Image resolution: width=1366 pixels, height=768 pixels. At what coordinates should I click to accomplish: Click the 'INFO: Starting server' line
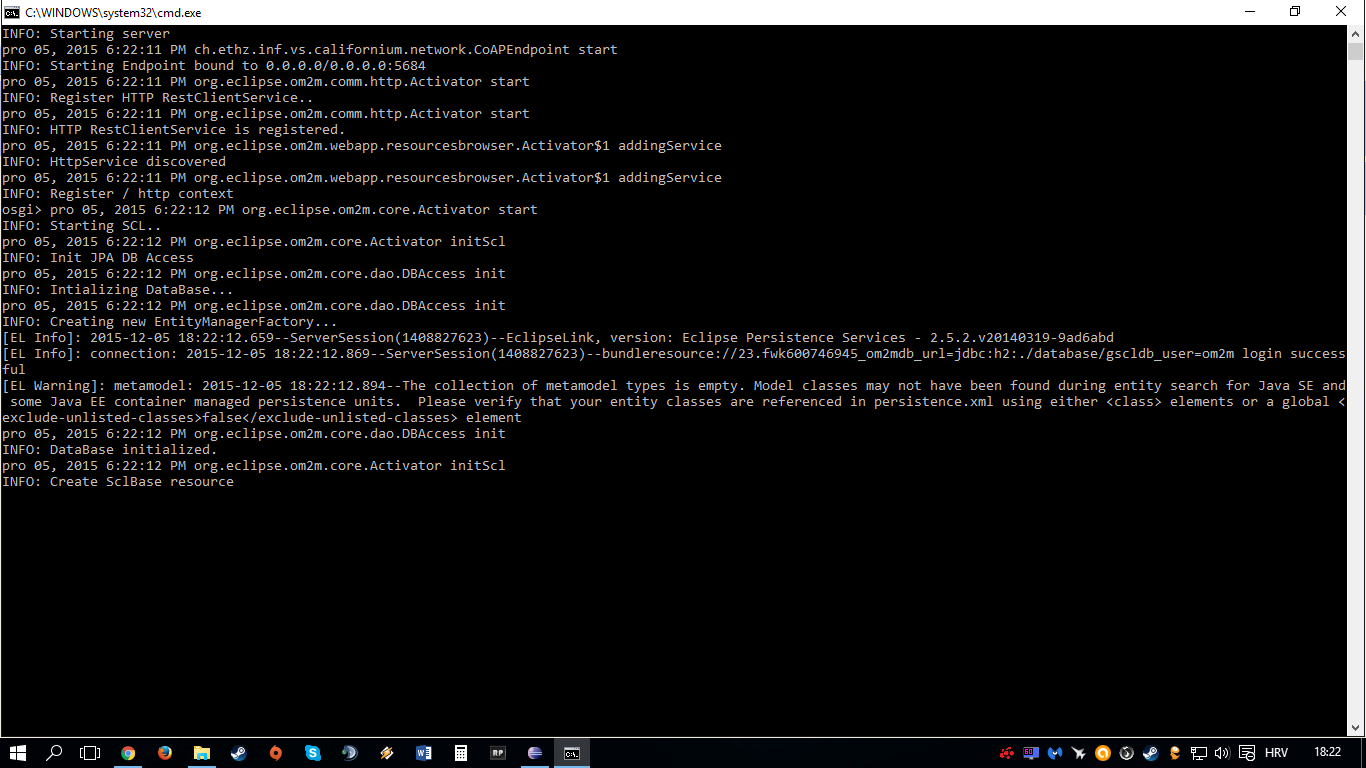click(86, 33)
